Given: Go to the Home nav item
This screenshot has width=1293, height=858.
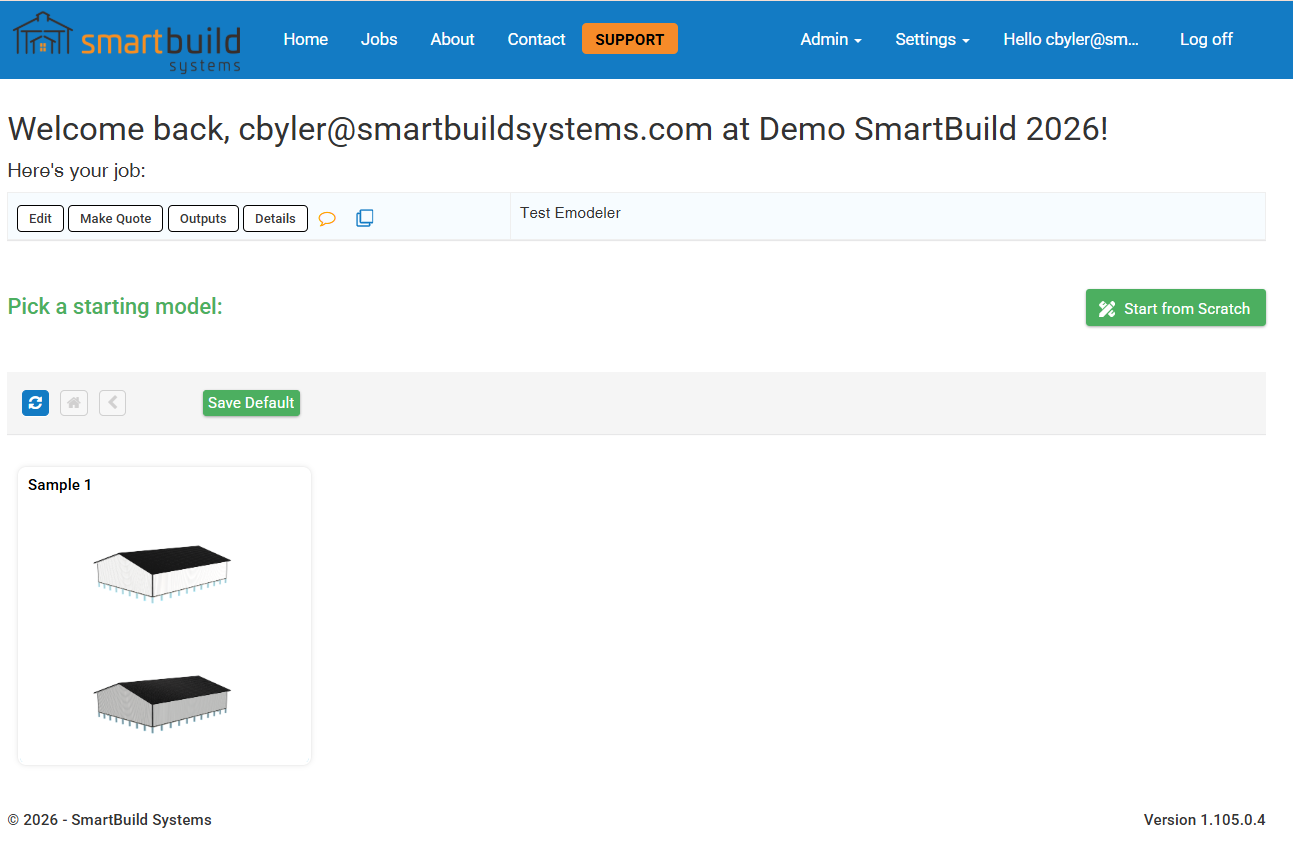Looking at the screenshot, I should pos(306,39).
